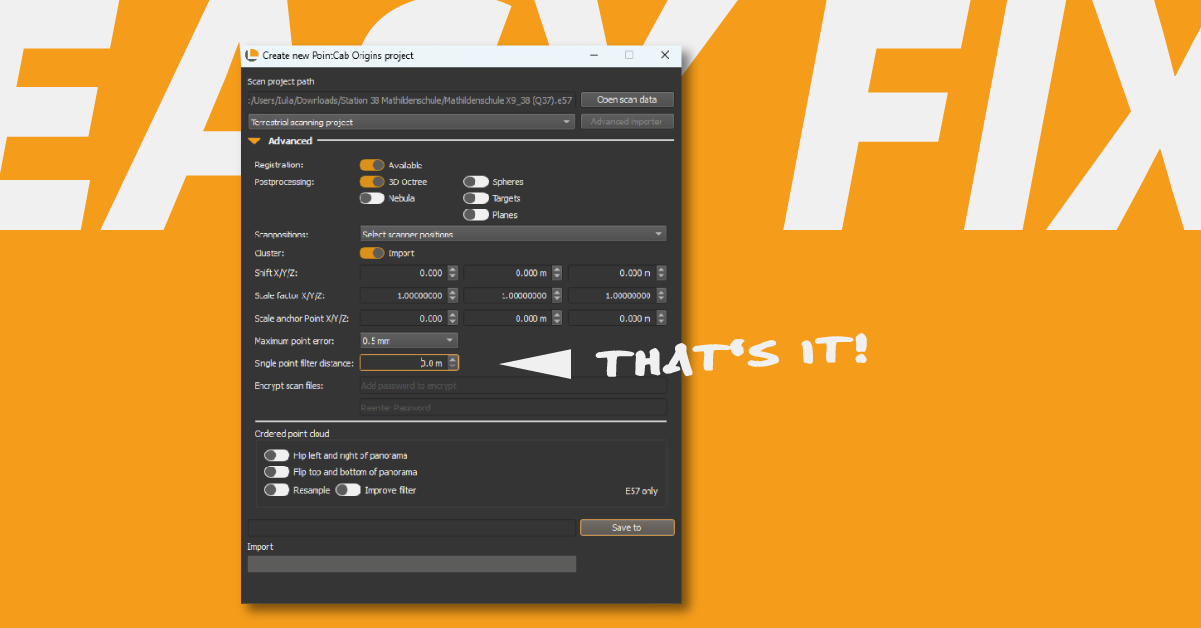
Task: Toggle the Registration Available switch
Action: pos(372,165)
